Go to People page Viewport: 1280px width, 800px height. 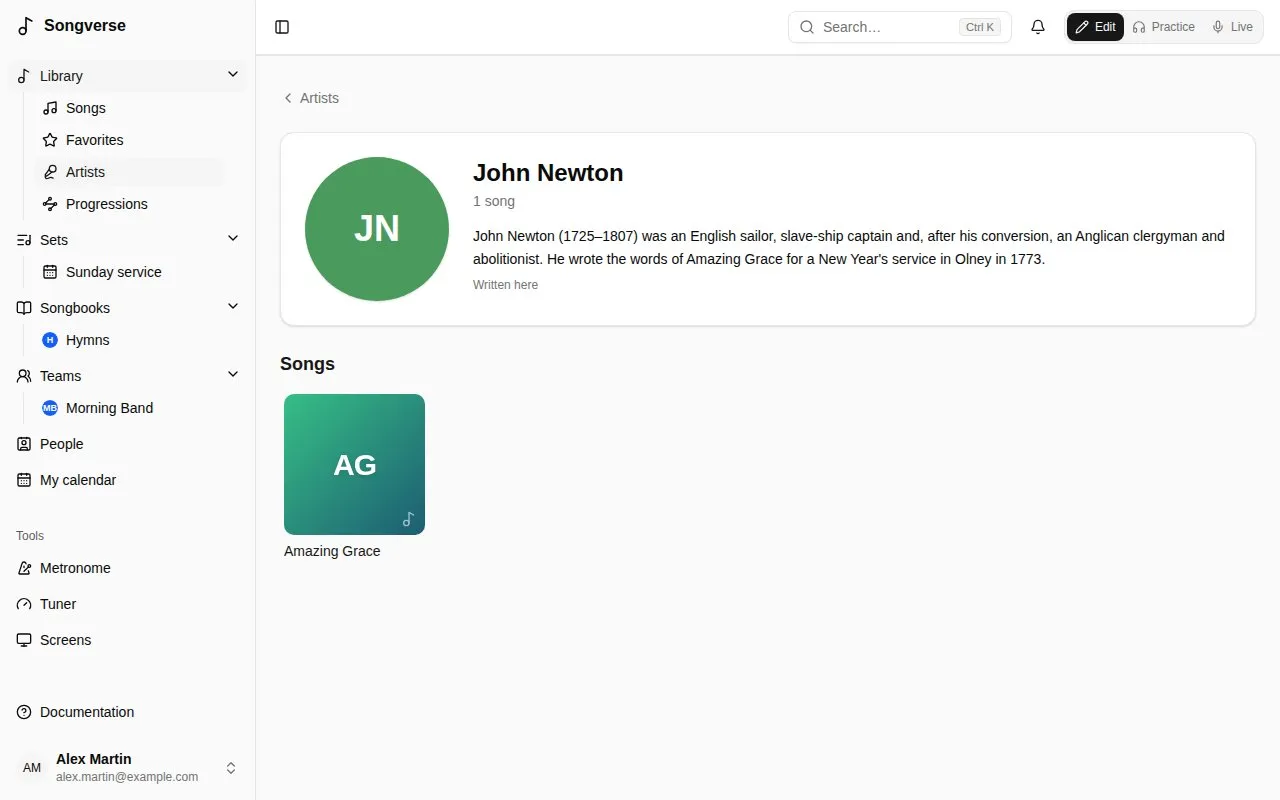click(128, 444)
